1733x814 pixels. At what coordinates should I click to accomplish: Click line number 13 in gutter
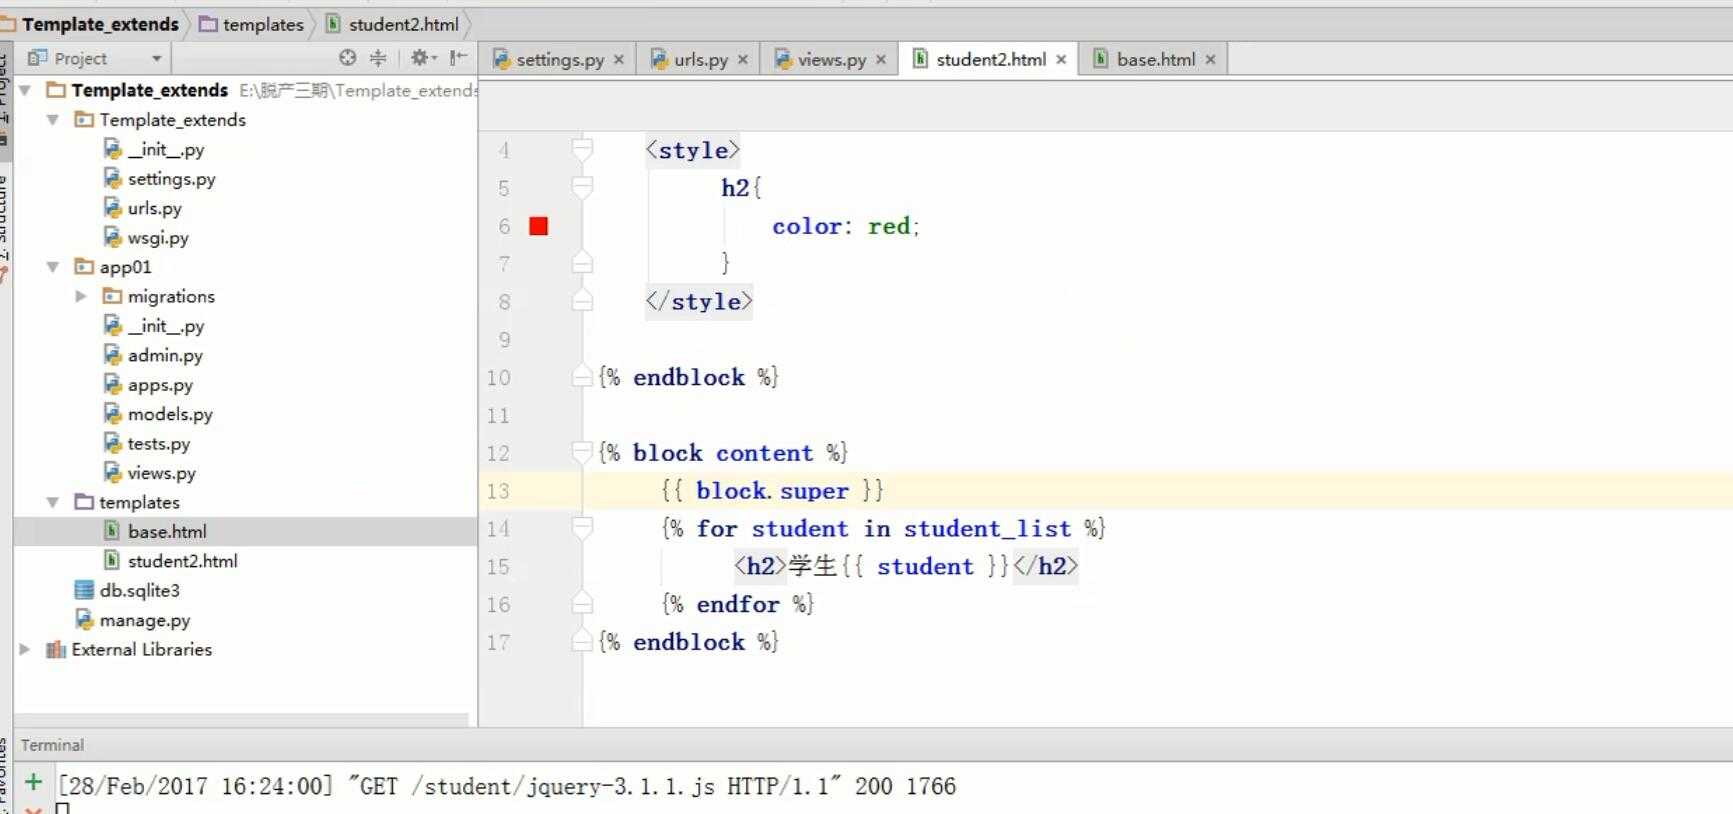(x=498, y=491)
